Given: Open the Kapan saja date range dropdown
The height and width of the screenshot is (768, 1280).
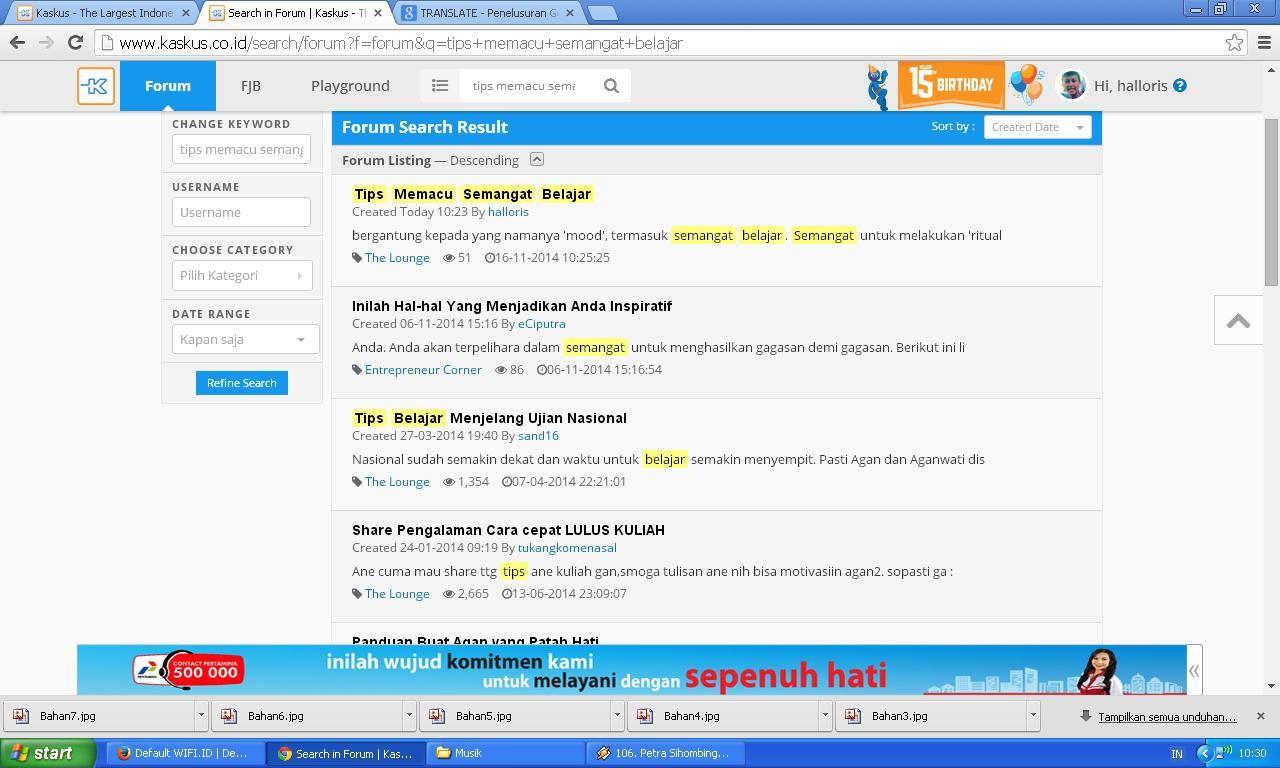Looking at the screenshot, I should [245, 339].
